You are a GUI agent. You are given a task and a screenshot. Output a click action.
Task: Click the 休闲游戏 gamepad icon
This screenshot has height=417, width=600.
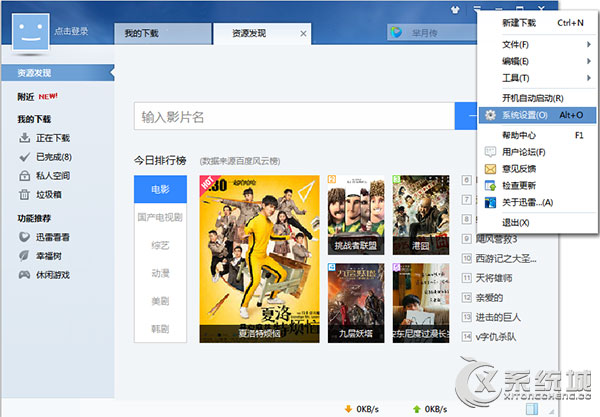[24, 275]
